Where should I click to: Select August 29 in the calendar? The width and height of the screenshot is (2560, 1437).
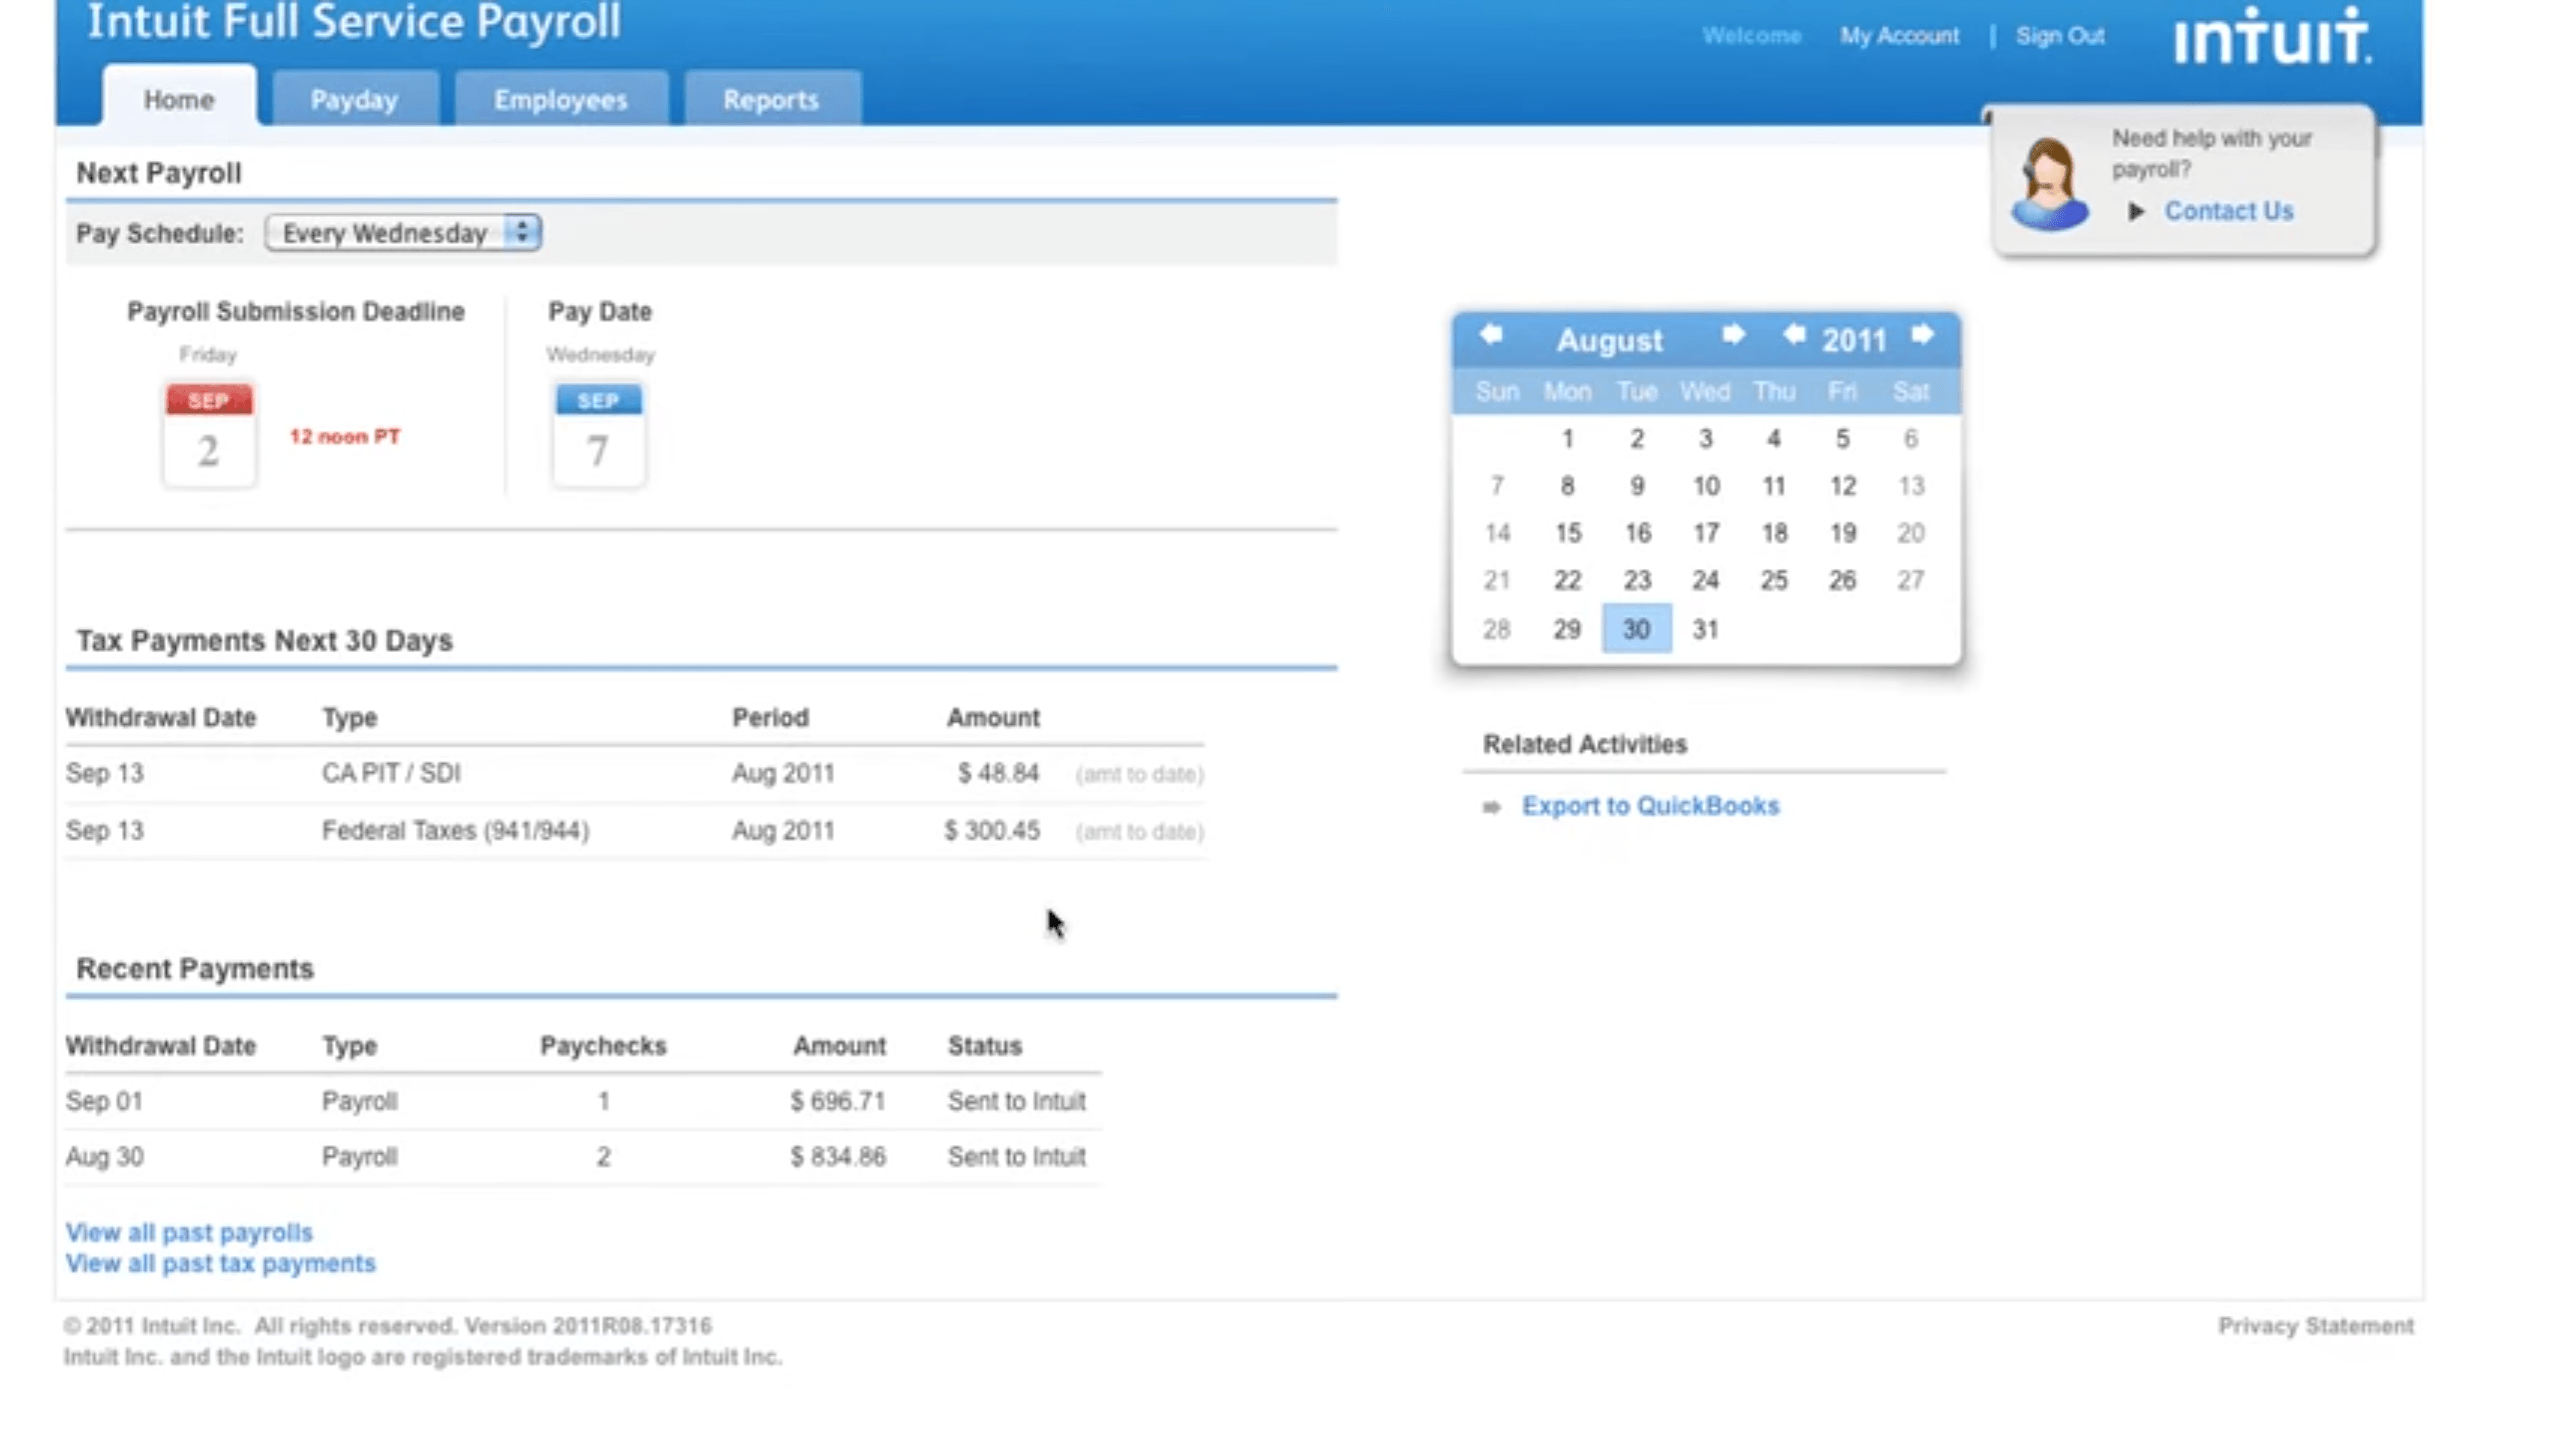1567,629
